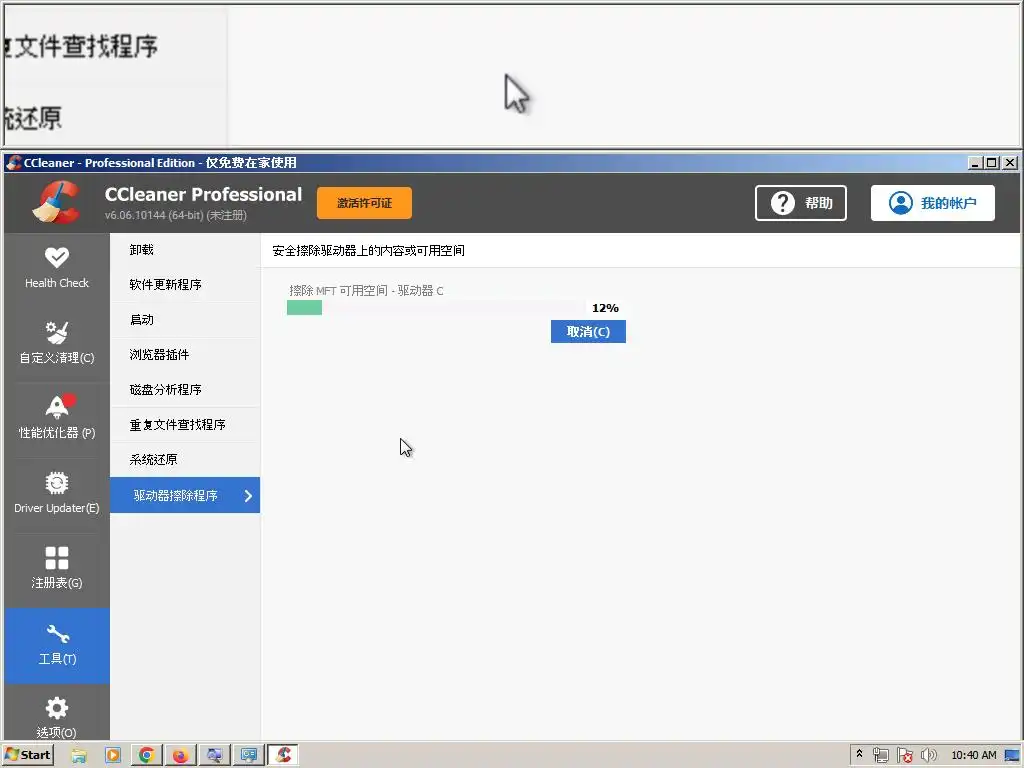Show hidden tray icons arrow

pyautogui.click(x=859, y=754)
